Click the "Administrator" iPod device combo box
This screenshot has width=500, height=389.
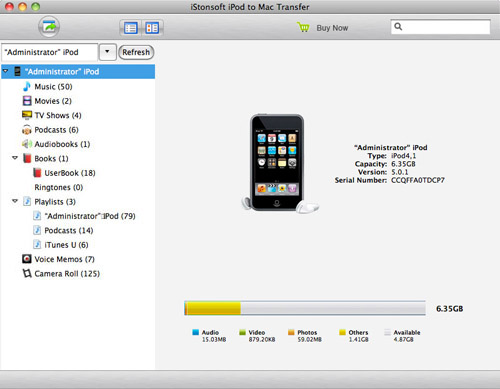(50, 52)
